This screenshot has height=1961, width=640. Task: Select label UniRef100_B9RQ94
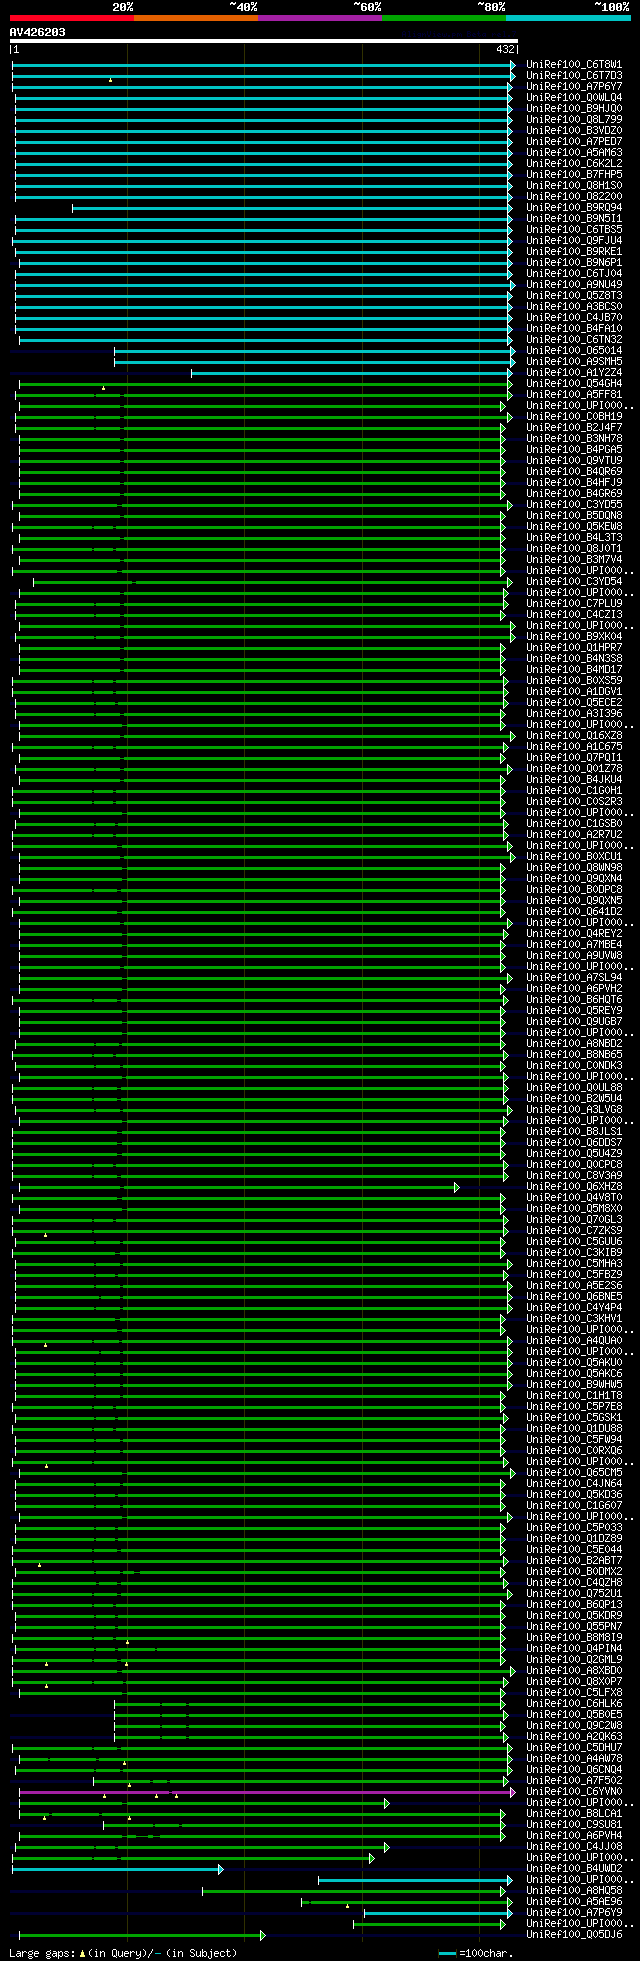574,208
